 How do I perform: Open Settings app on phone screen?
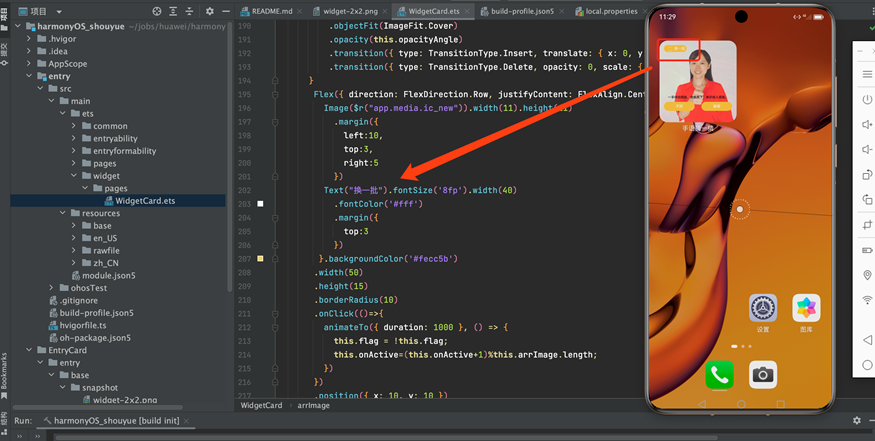tap(763, 309)
